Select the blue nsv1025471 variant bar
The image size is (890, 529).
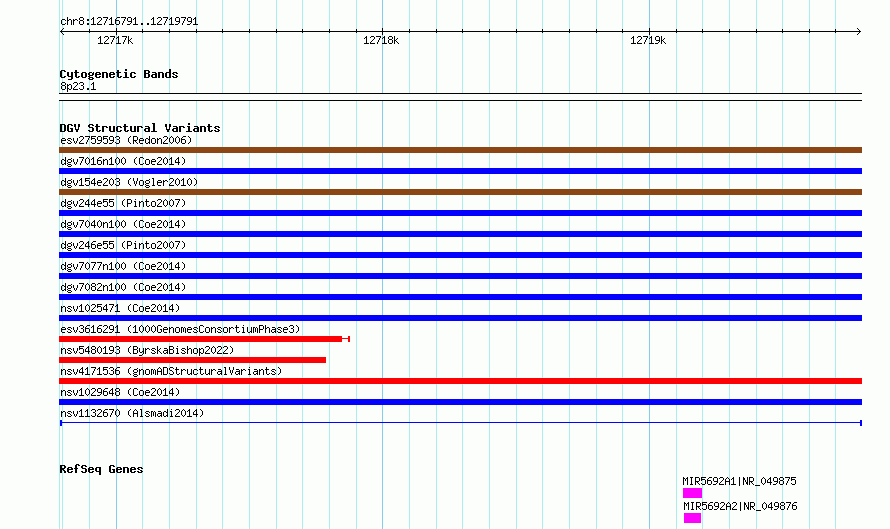(460, 318)
